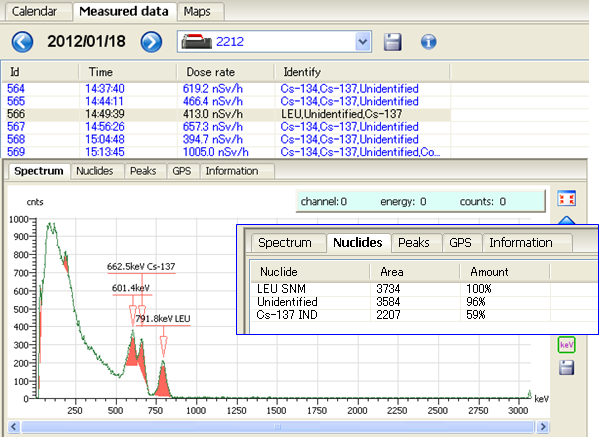Click the save disk icon beside device dropdown
The width and height of the screenshot is (599, 437).
392,42
